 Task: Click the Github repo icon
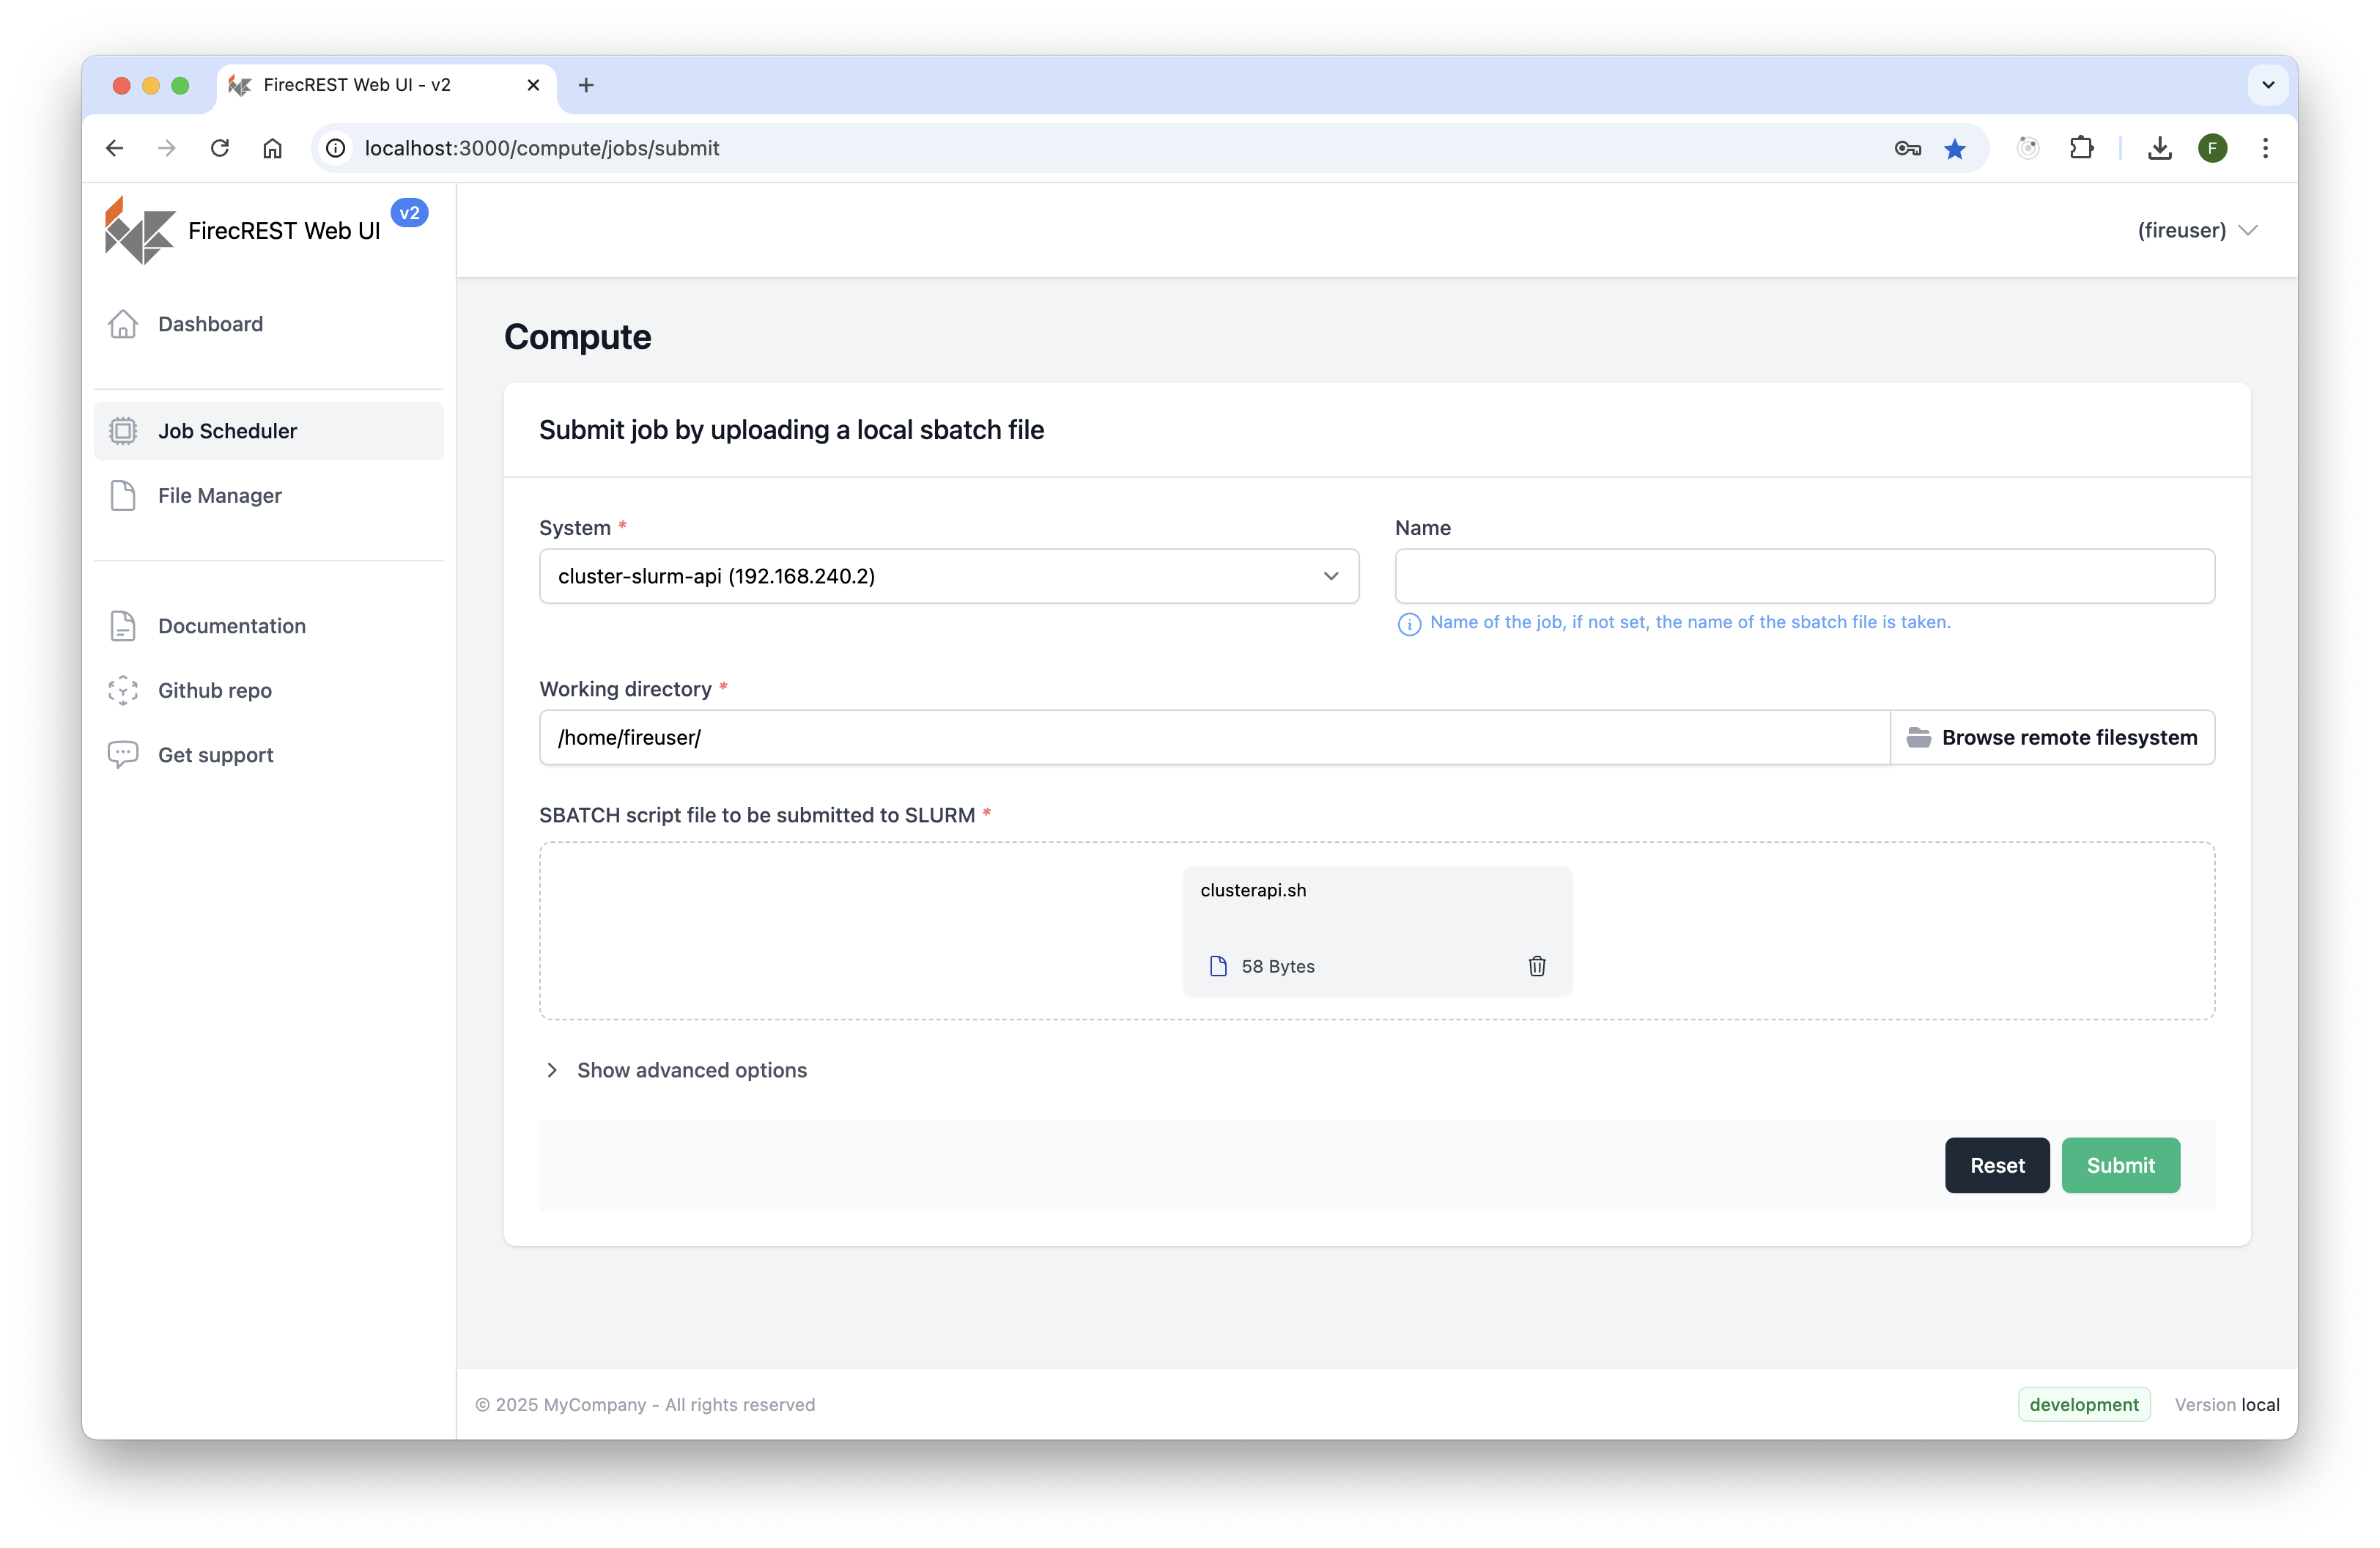(x=123, y=690)
